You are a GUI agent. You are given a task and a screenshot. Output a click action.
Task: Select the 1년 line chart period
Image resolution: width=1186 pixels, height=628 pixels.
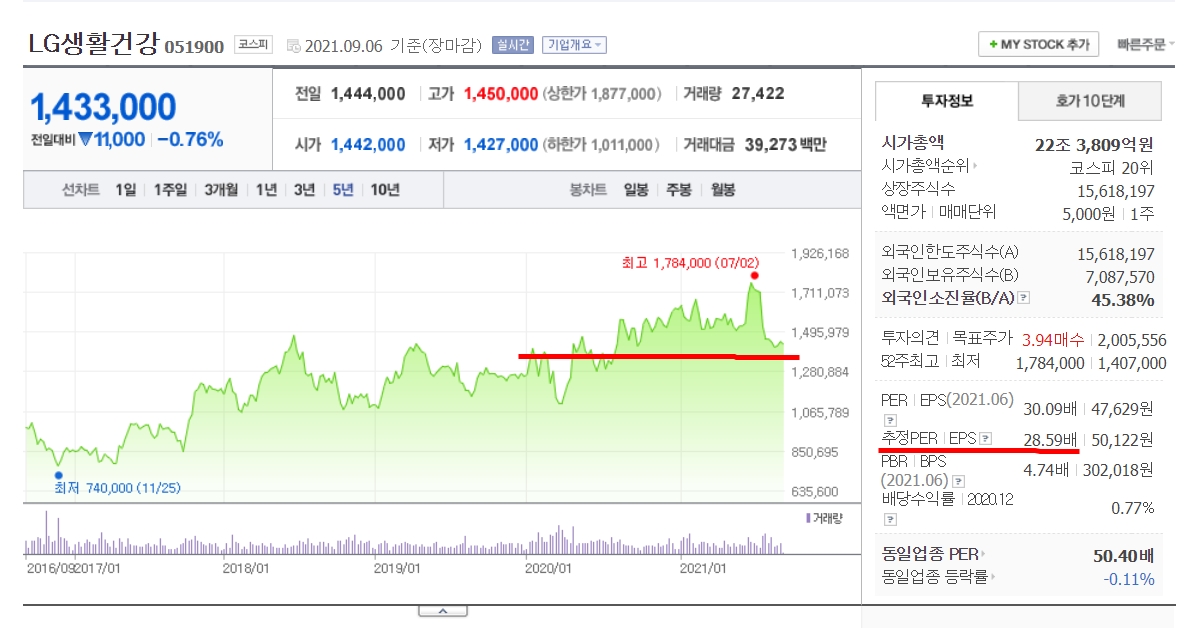click(x=266, y=190)
